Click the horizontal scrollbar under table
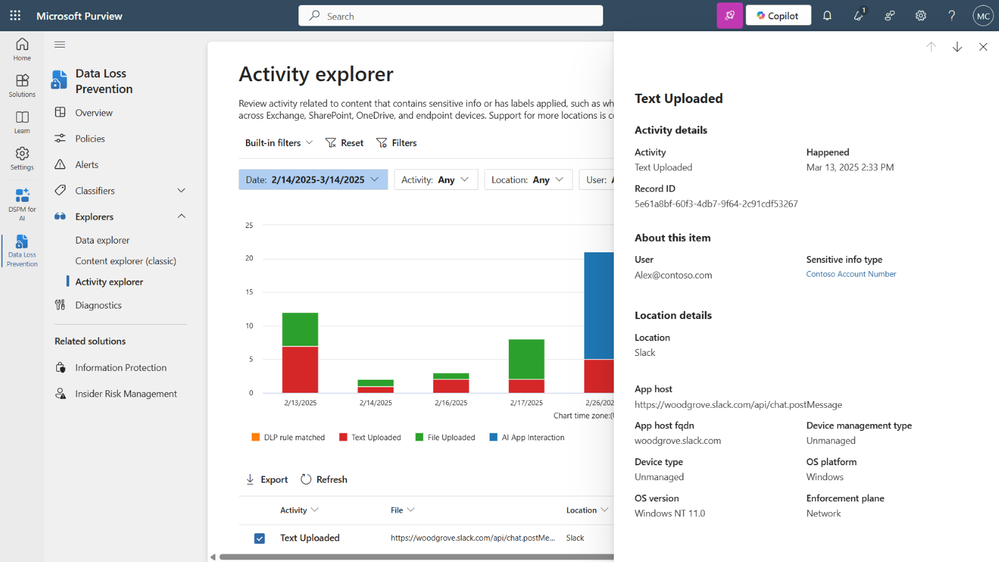The width and height of the screenshot is (999, 562). coord(416,557)
